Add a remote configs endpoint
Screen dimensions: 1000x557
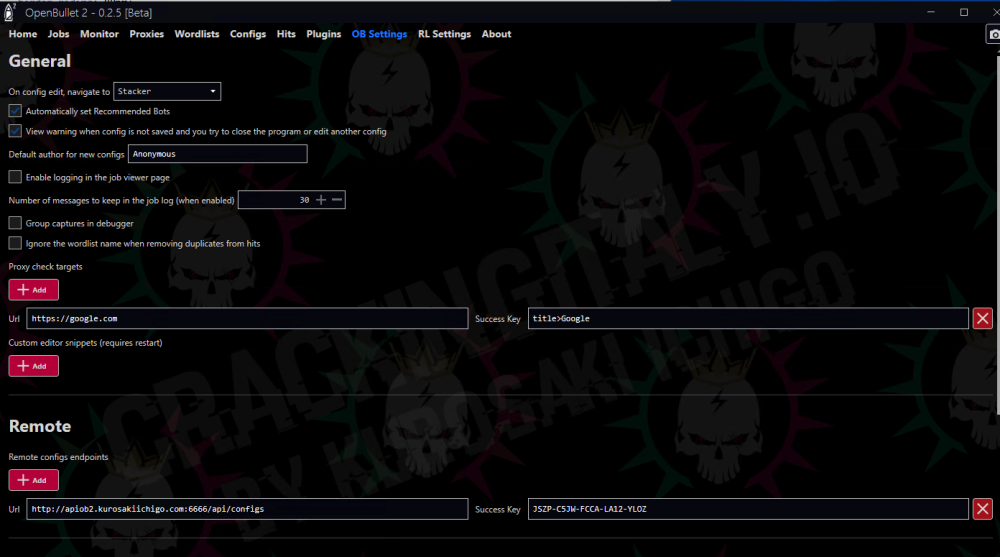(33, 480)
